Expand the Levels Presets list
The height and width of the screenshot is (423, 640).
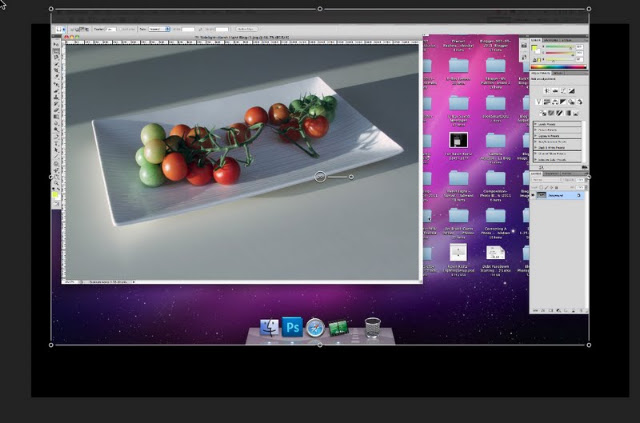tap(558, 124)
